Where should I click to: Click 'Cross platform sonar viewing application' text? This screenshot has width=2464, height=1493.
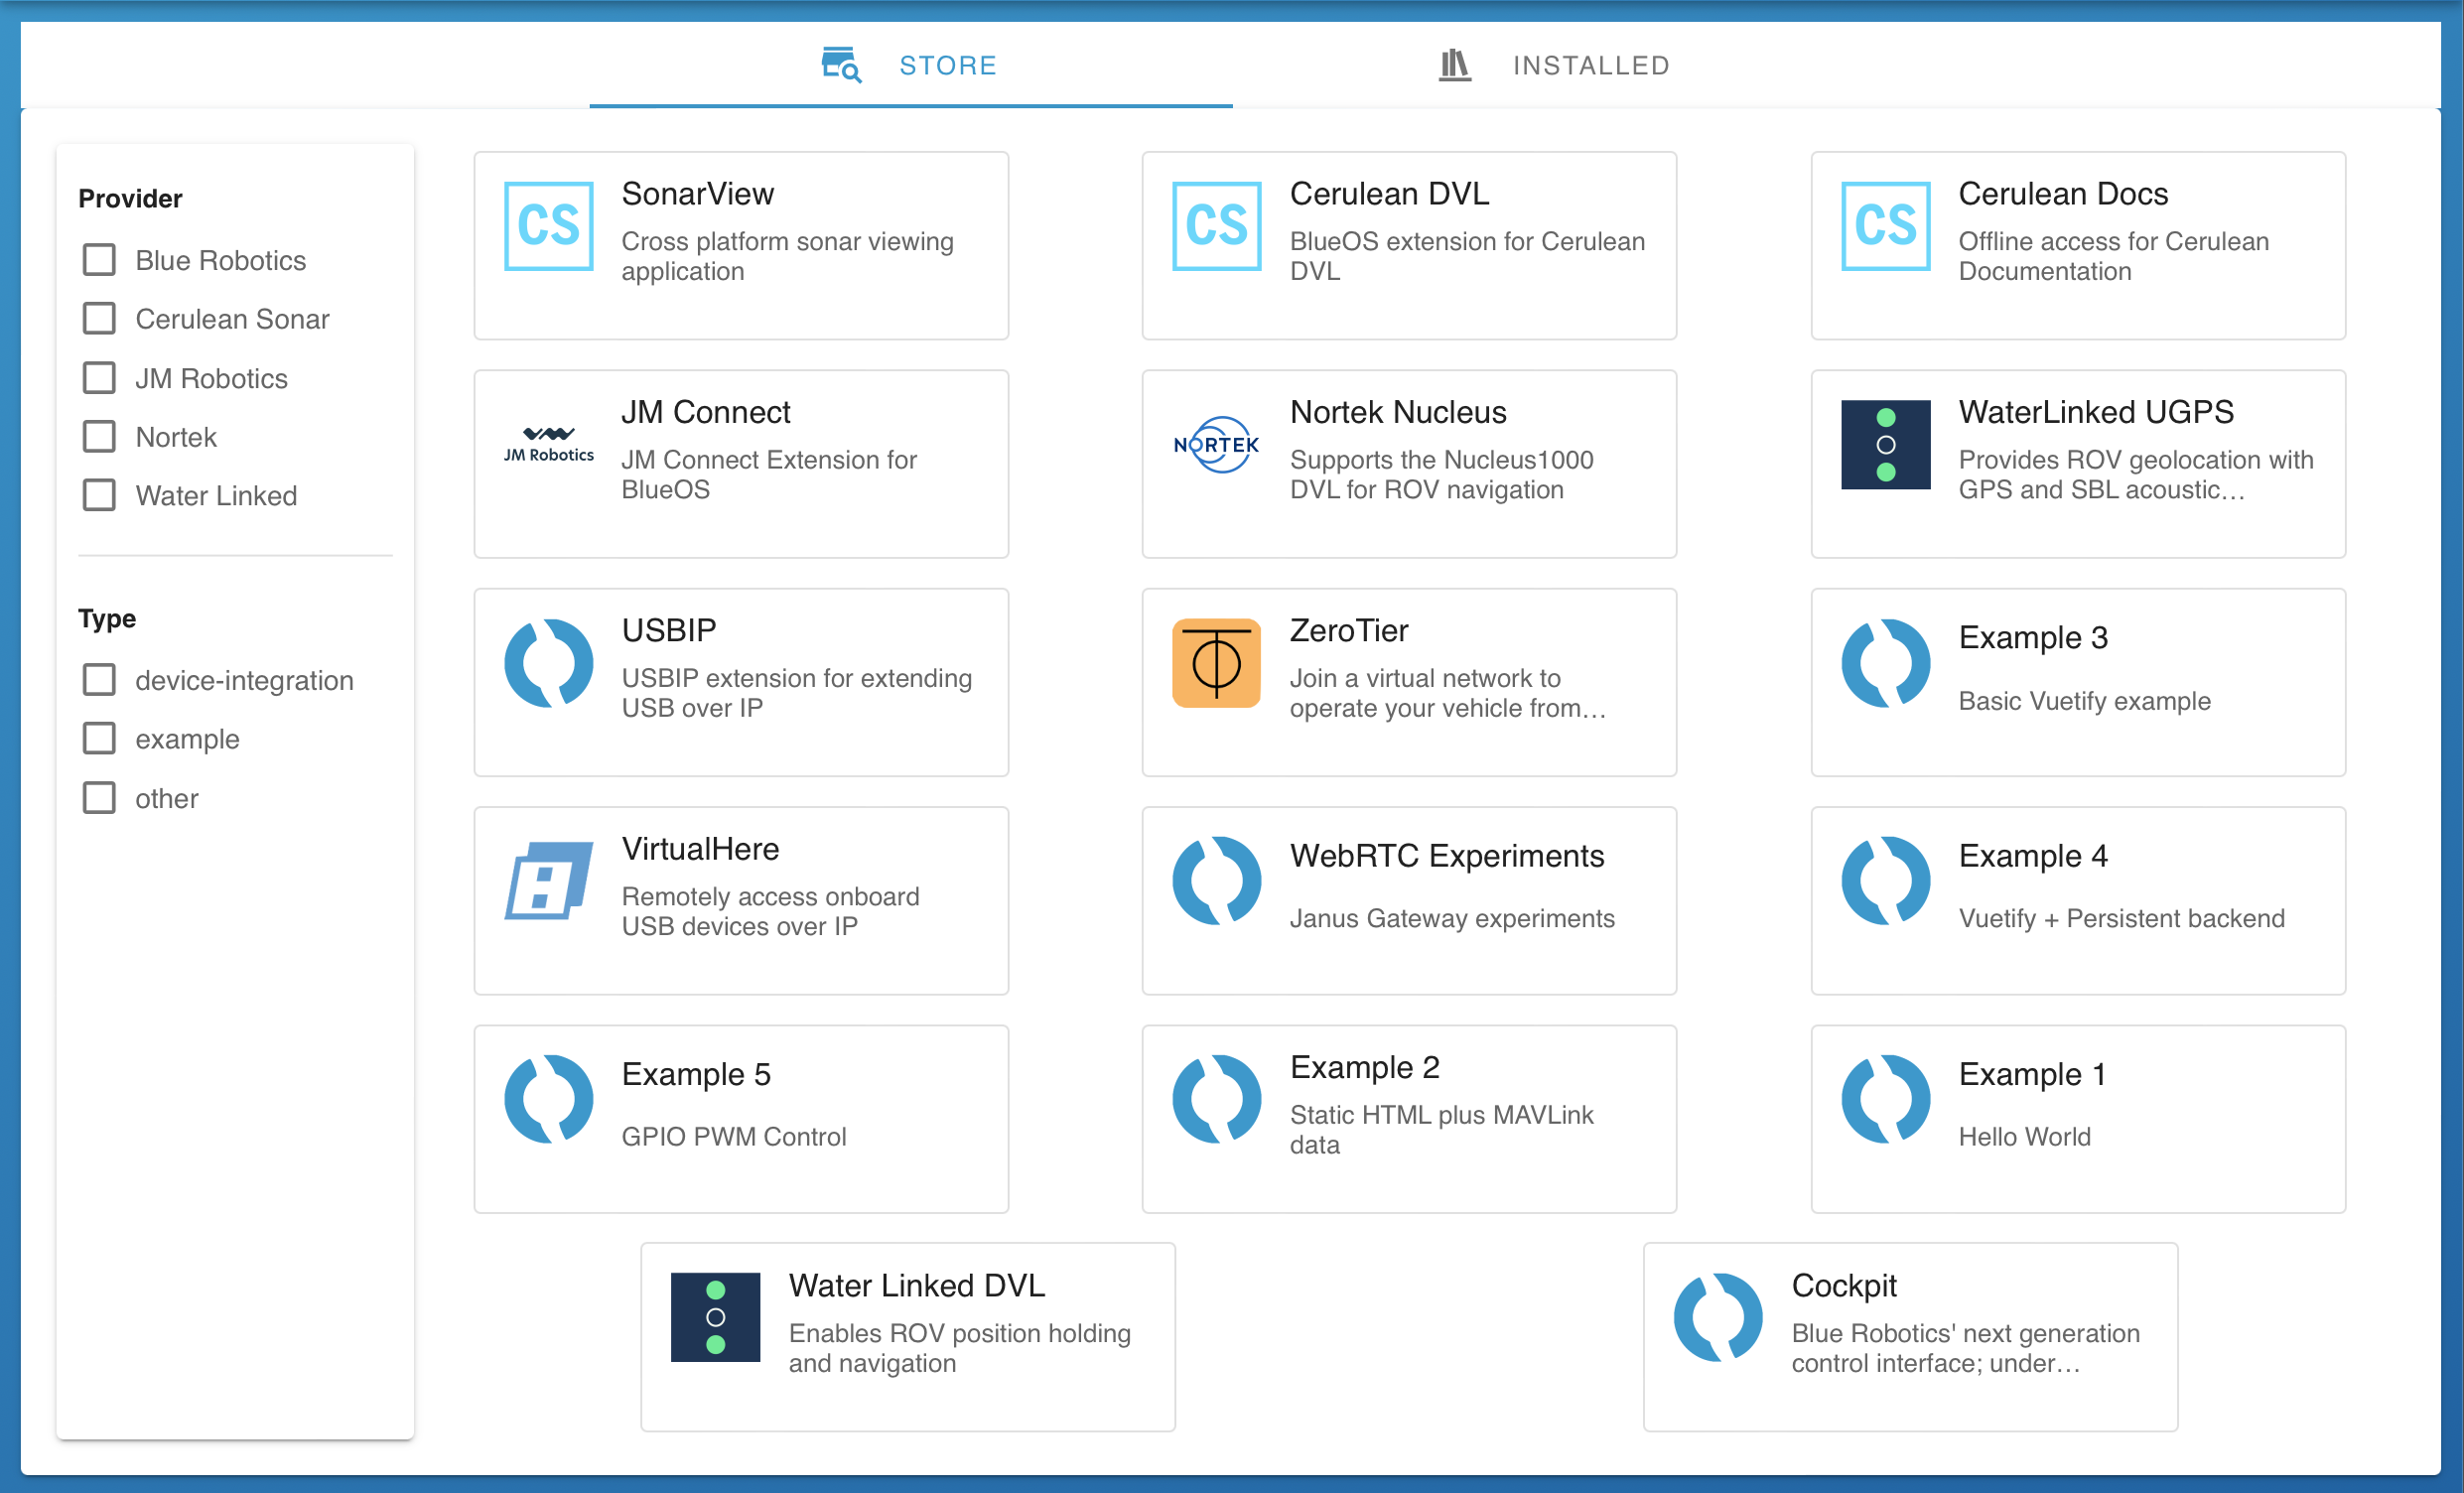click(x=787, y=256)
